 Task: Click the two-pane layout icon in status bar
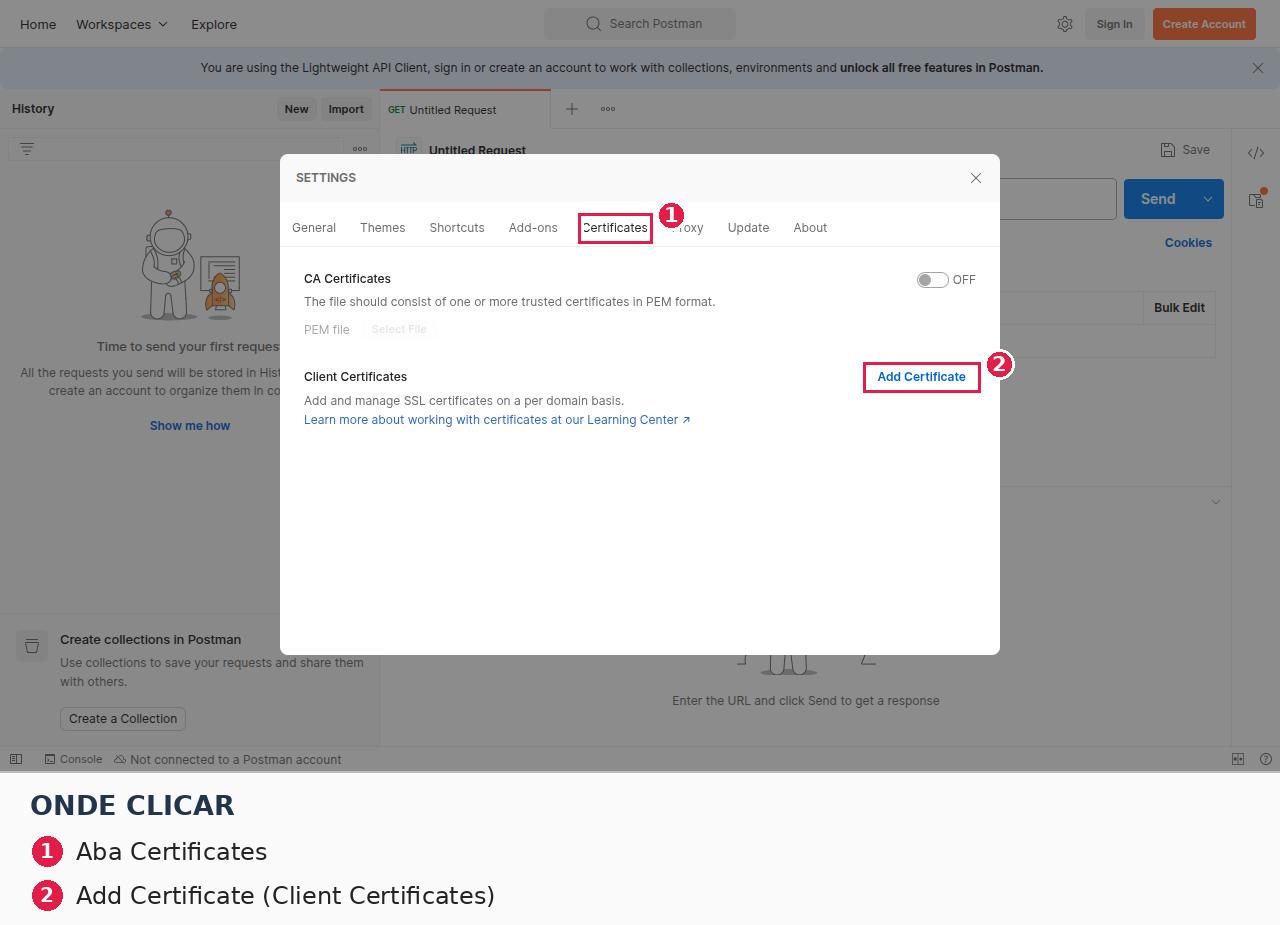1238,759
